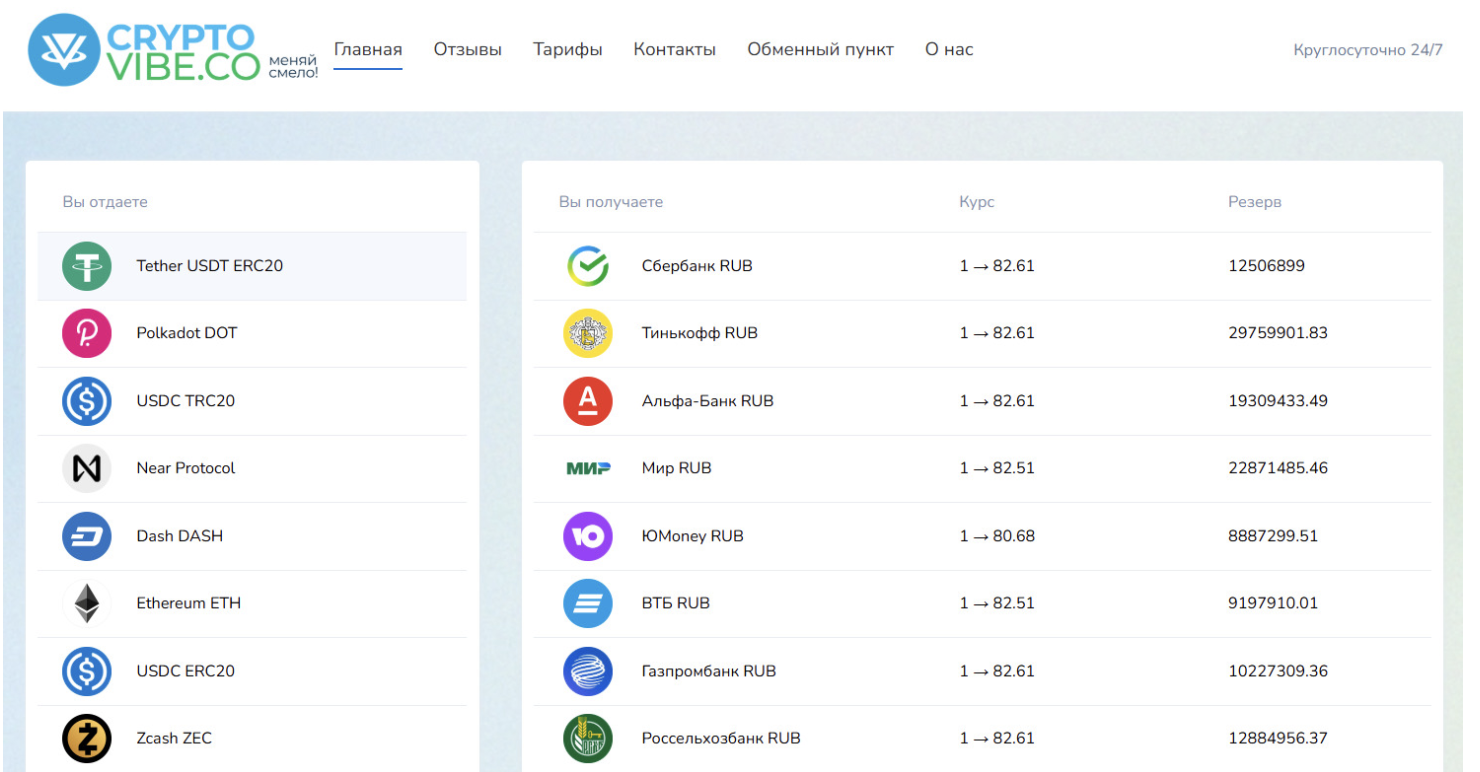Select the USDC ERC20 label

(186, 671)
